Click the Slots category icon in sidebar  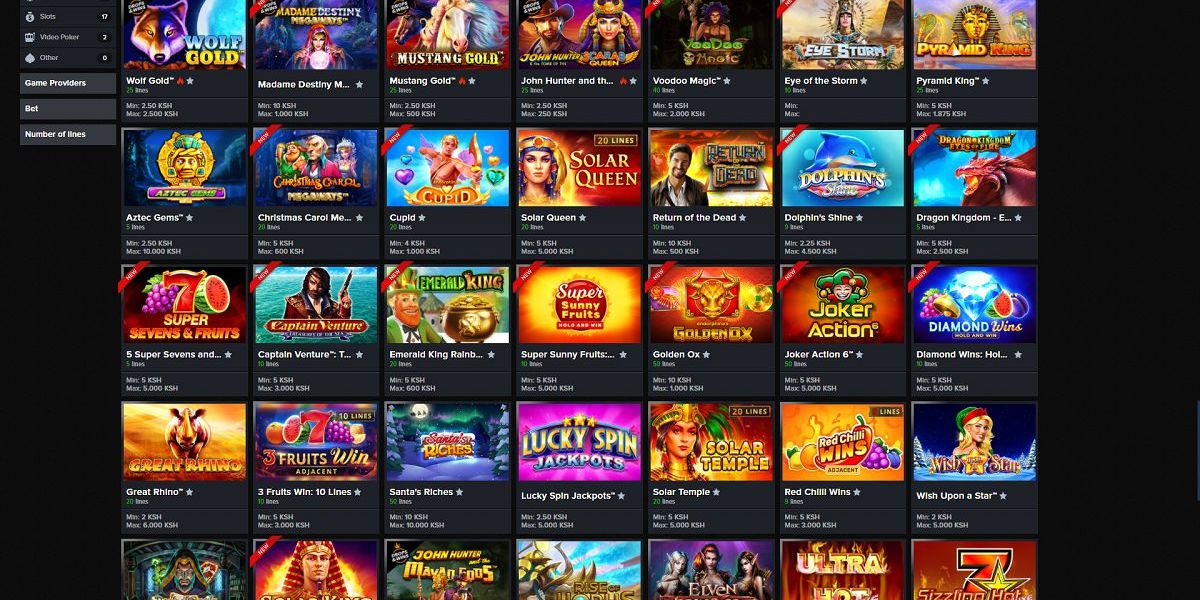(29, 17)
